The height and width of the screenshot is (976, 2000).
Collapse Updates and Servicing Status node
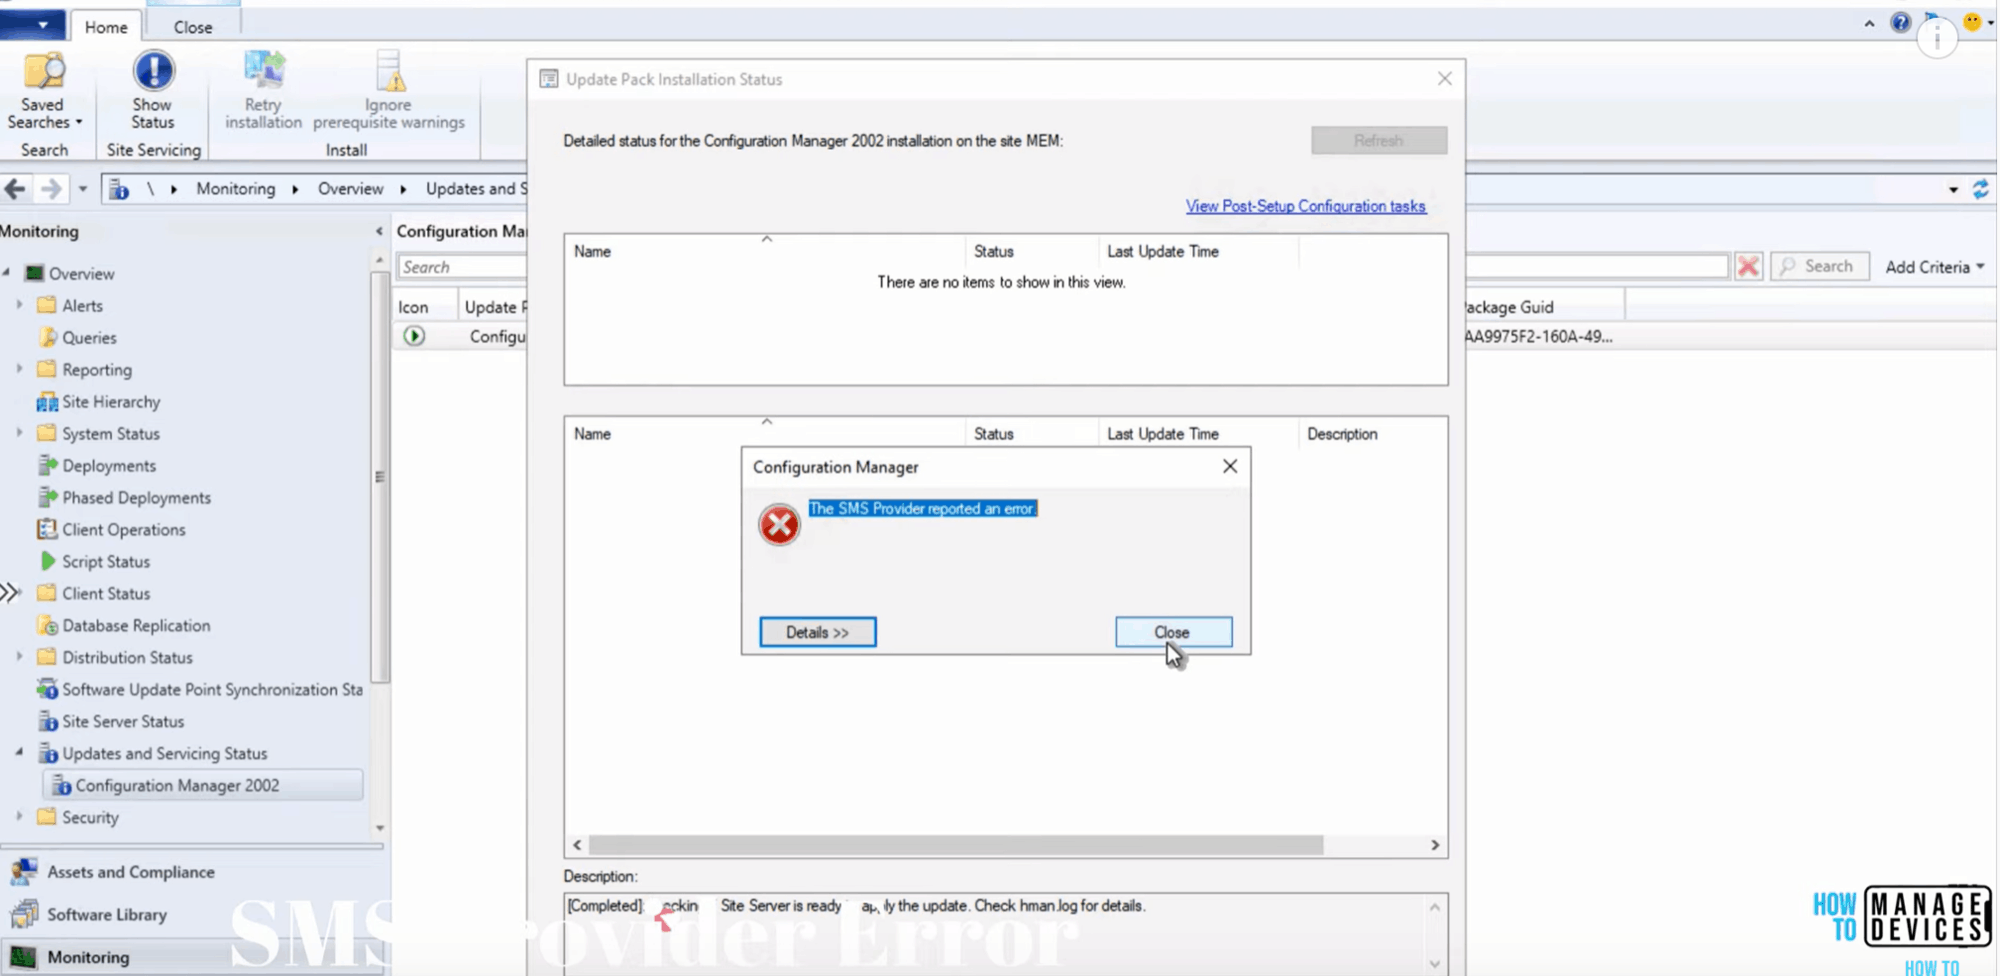point(19,752)
